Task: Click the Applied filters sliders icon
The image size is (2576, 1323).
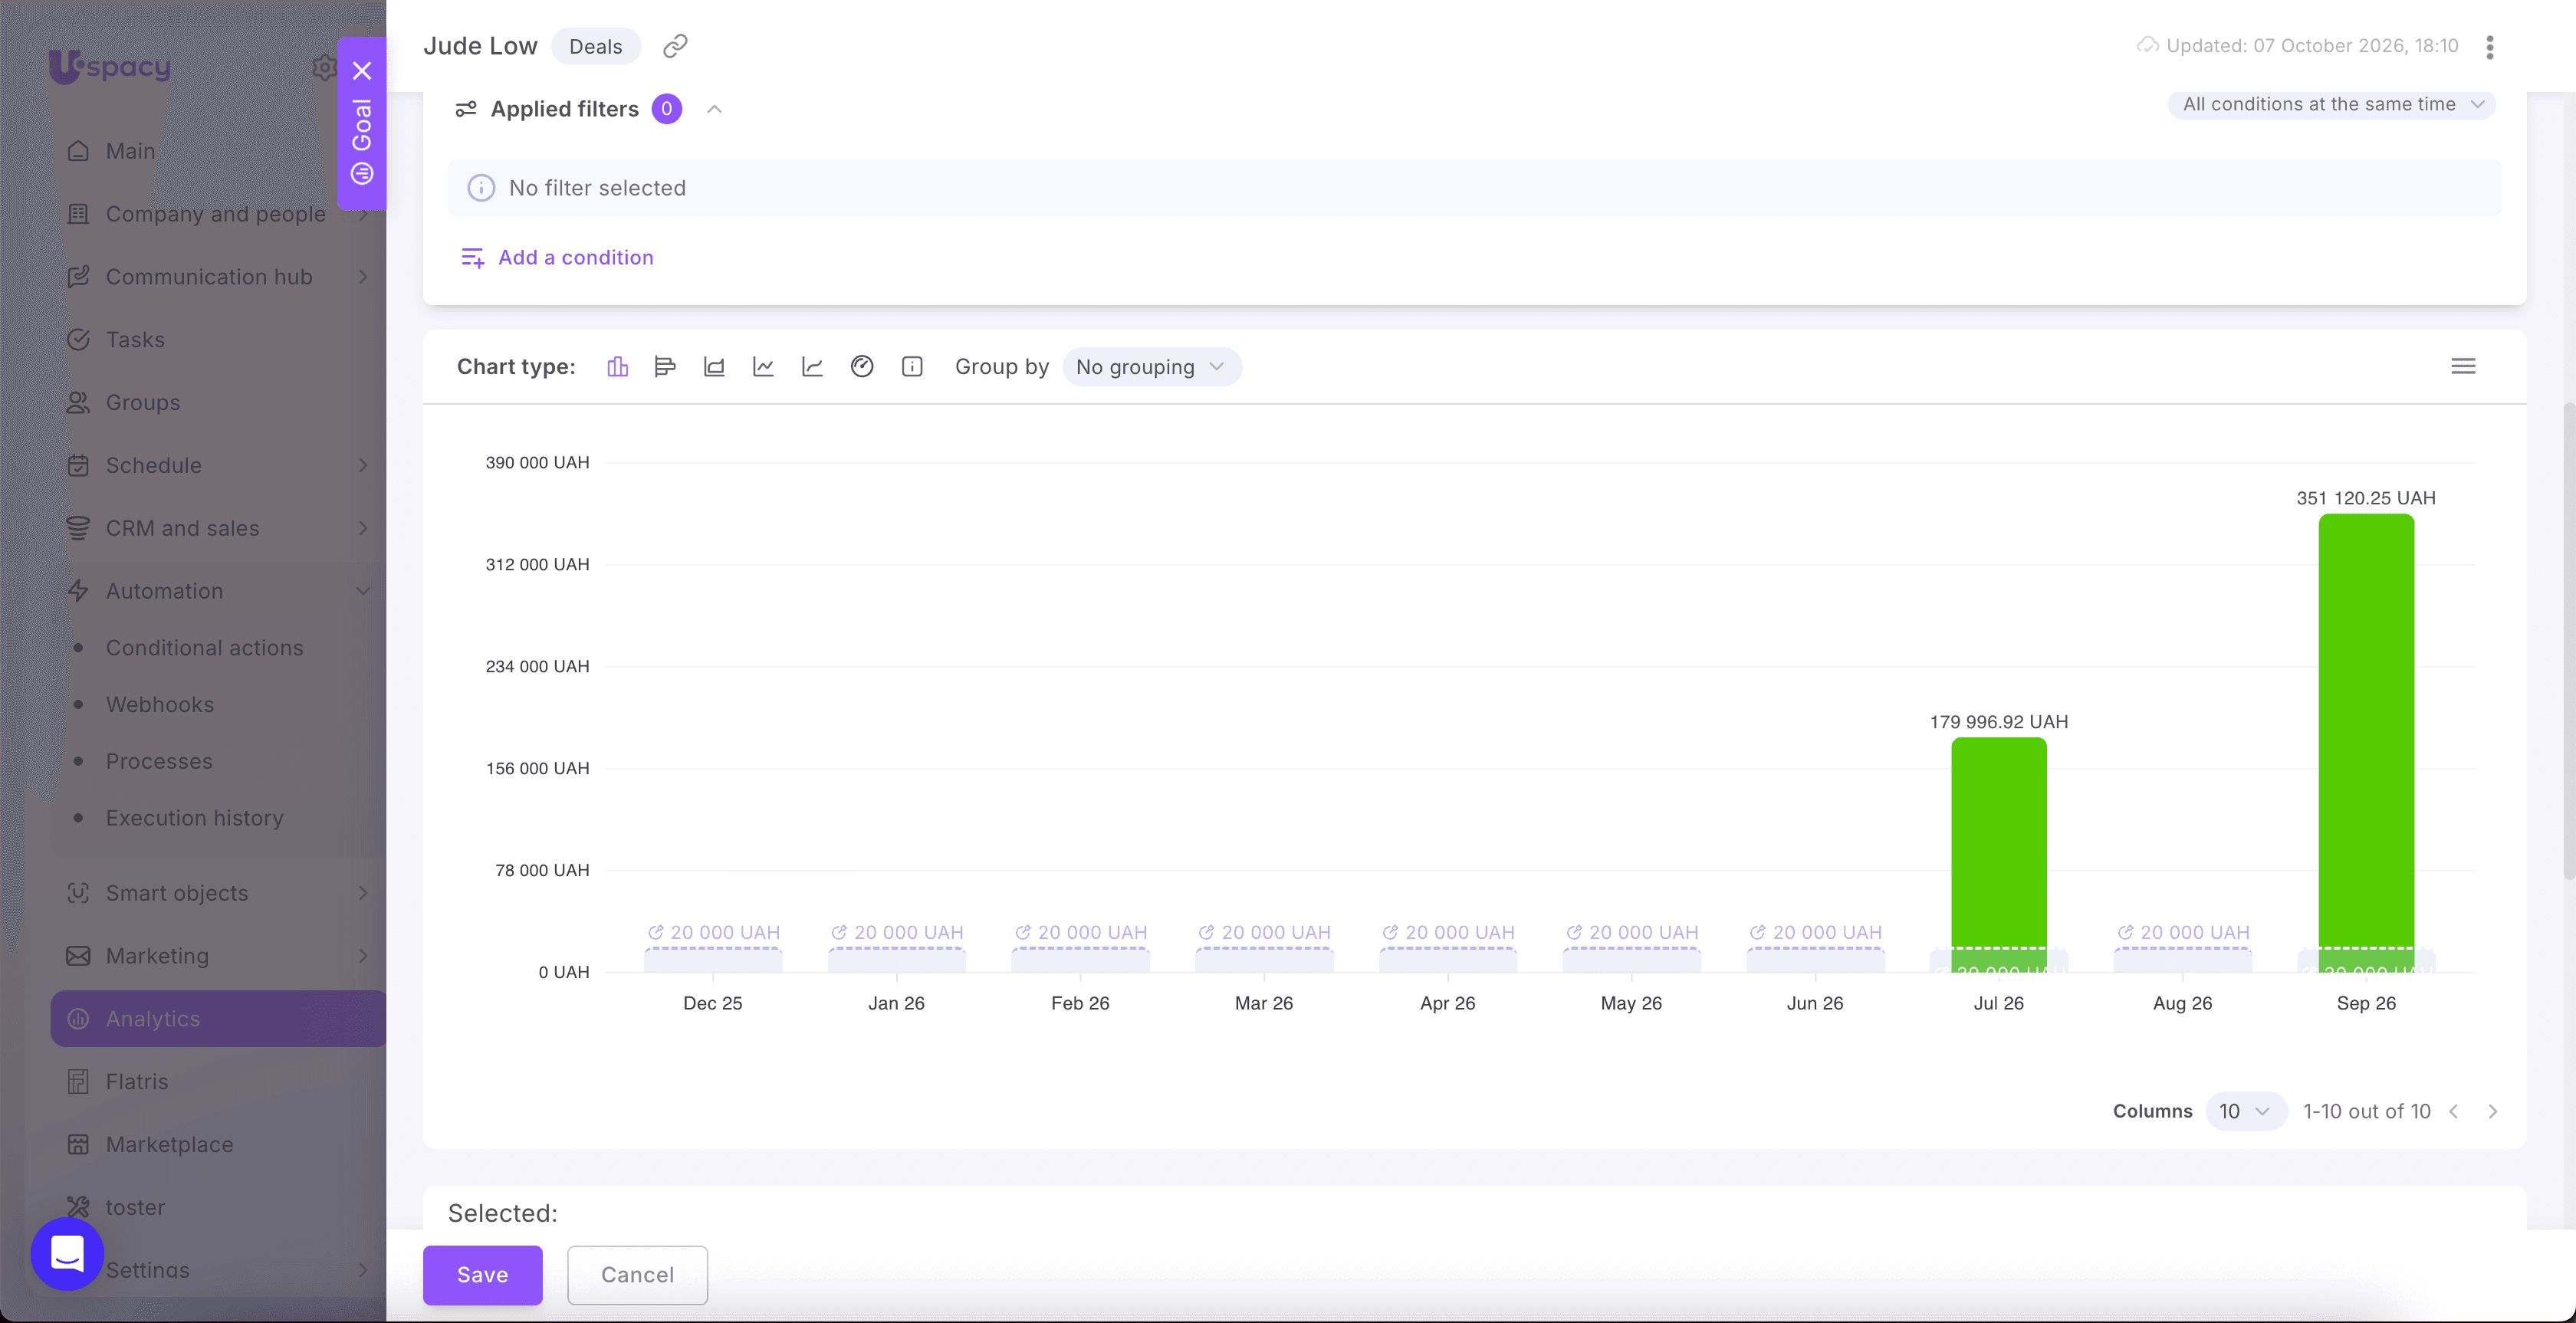Action: pos(466,109)
